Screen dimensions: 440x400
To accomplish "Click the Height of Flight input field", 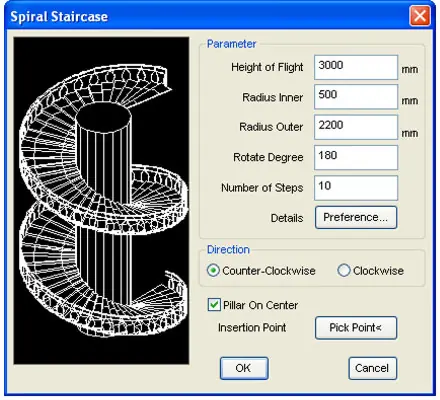I will click(356, 67).
